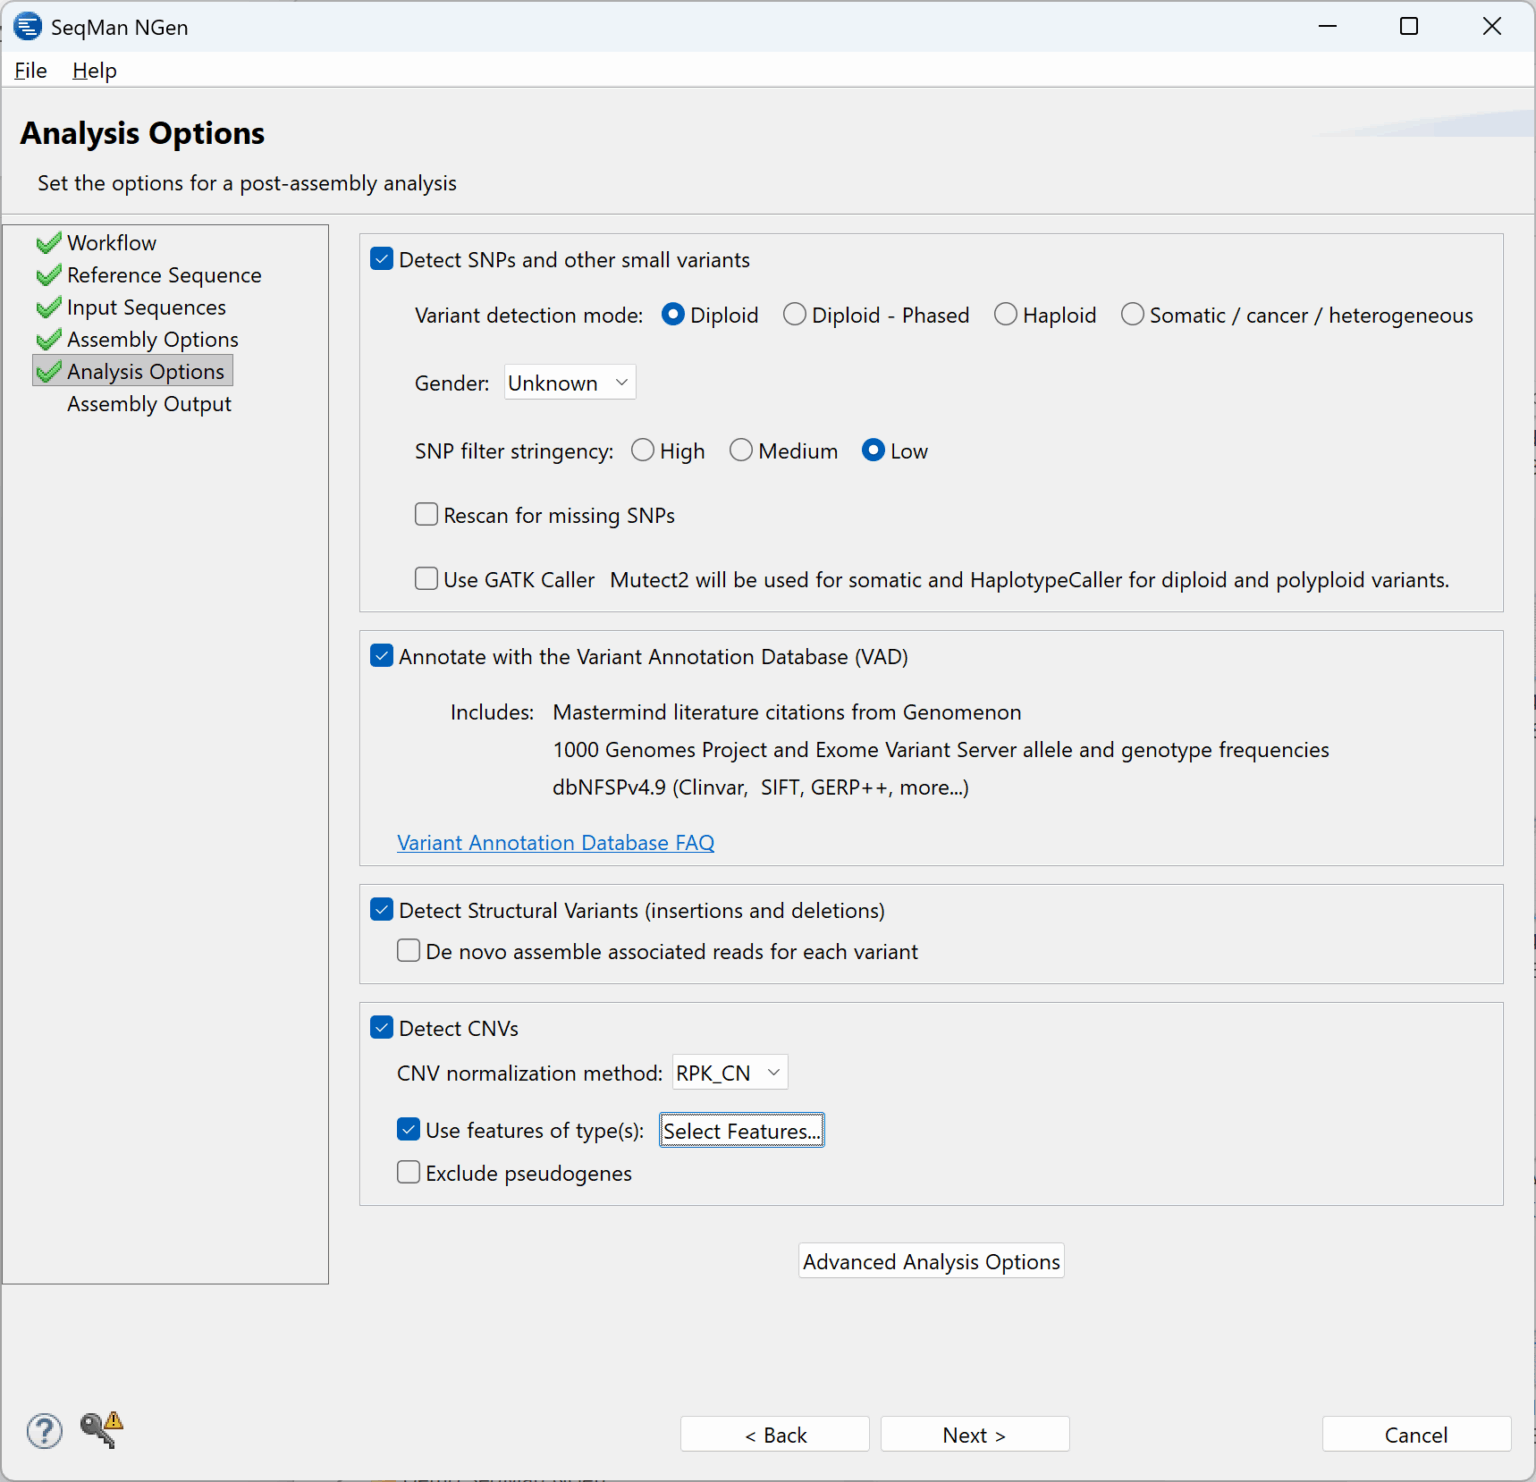
Task: Go to the Assembly Options step
Action: [153, 339]
